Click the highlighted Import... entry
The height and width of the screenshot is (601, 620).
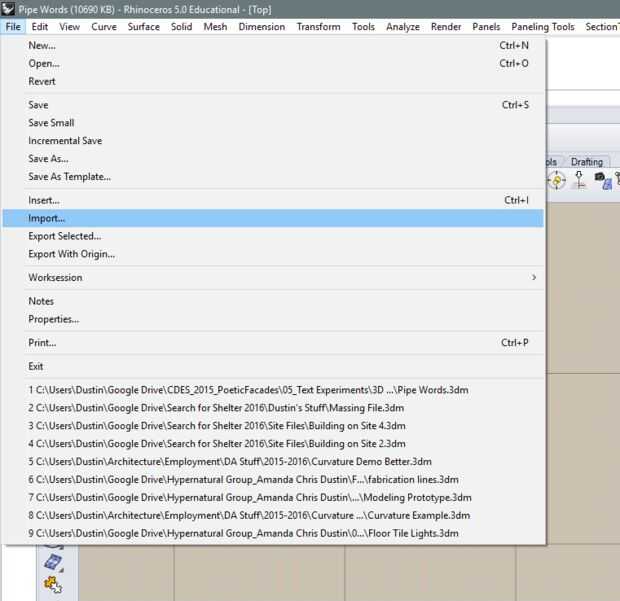[273, 218]
